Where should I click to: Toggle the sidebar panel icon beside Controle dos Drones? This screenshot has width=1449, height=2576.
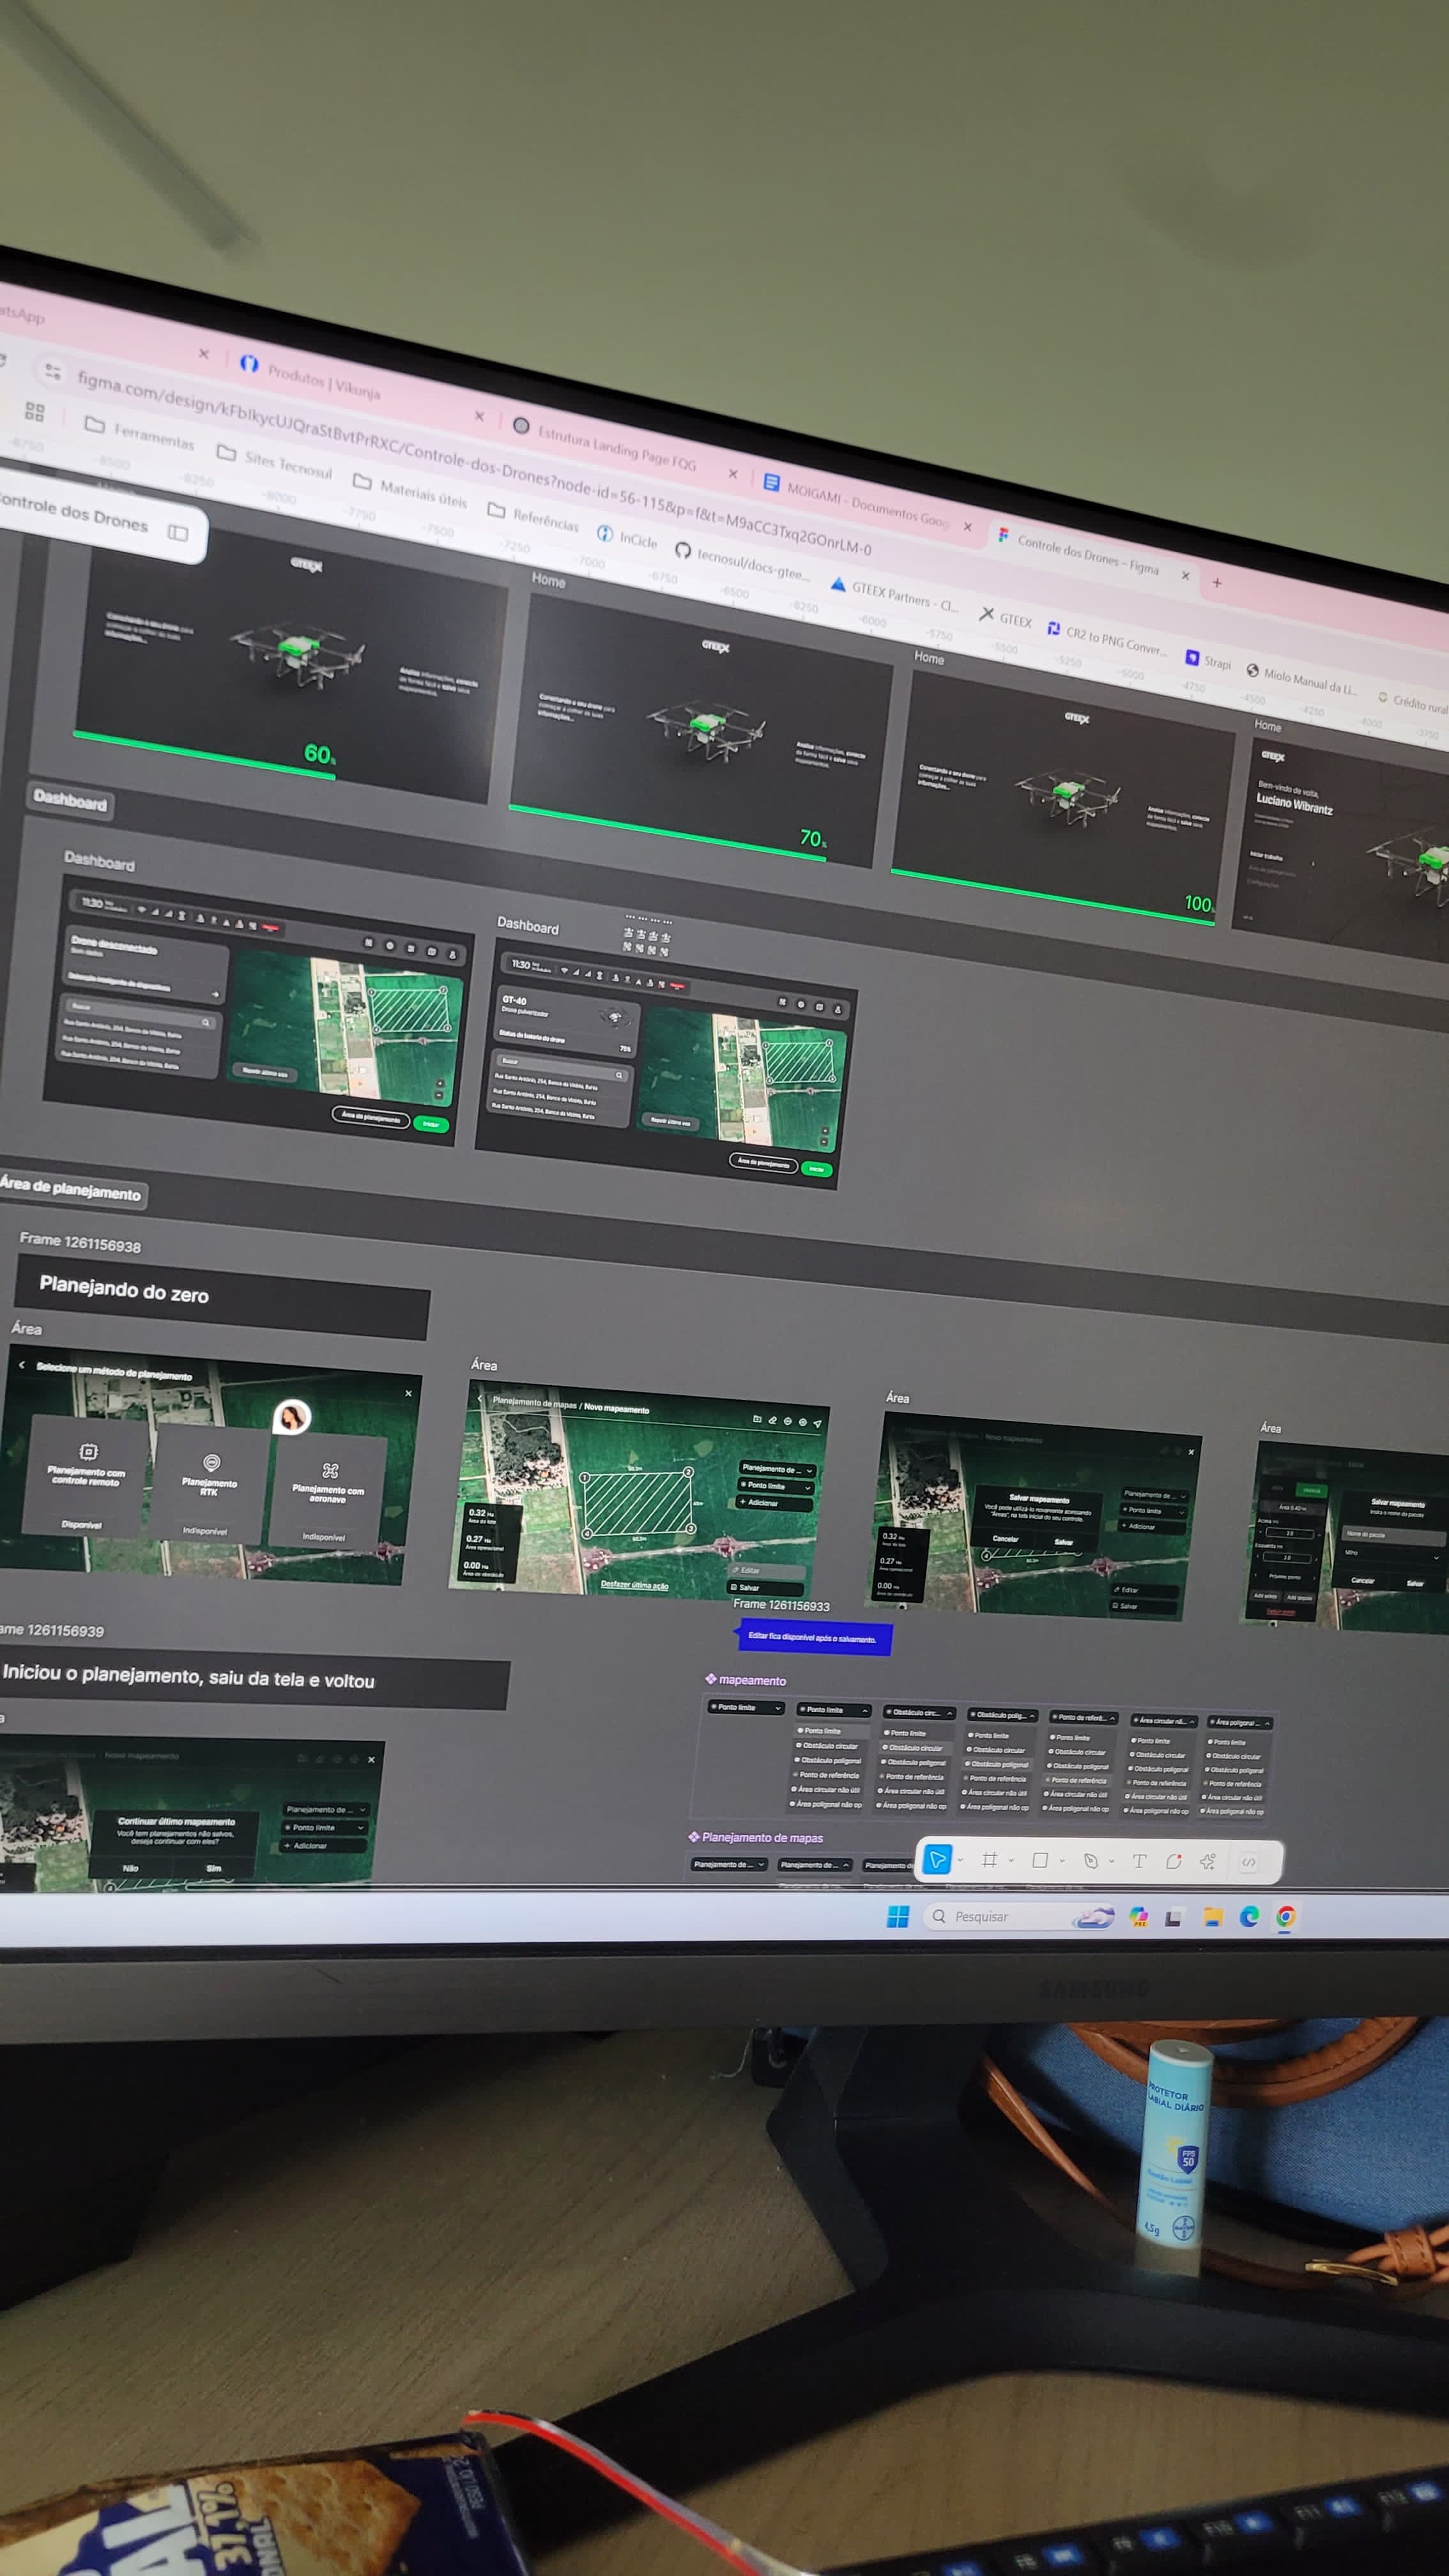(178, 532)
